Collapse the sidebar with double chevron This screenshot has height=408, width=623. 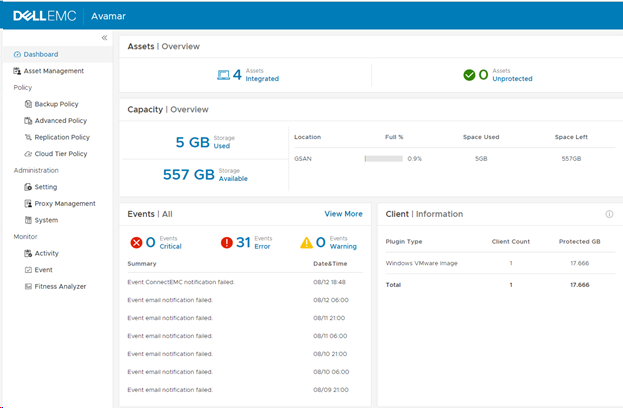(x=105, y=38)
